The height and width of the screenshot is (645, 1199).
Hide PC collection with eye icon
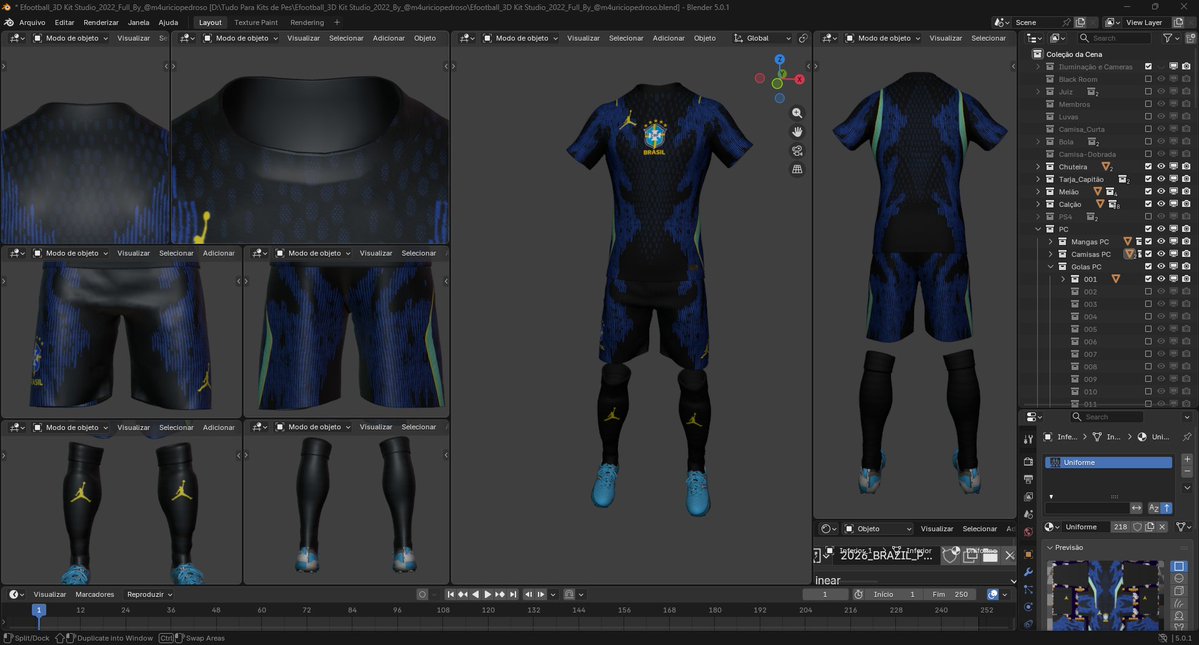pos(1161,229)
